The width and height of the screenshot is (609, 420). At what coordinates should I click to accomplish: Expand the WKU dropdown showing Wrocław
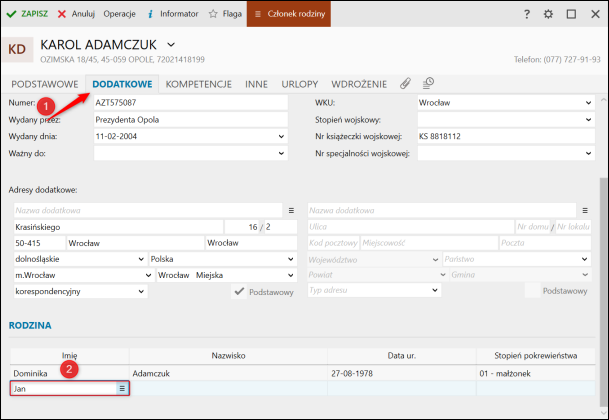[x=588, y=103]
